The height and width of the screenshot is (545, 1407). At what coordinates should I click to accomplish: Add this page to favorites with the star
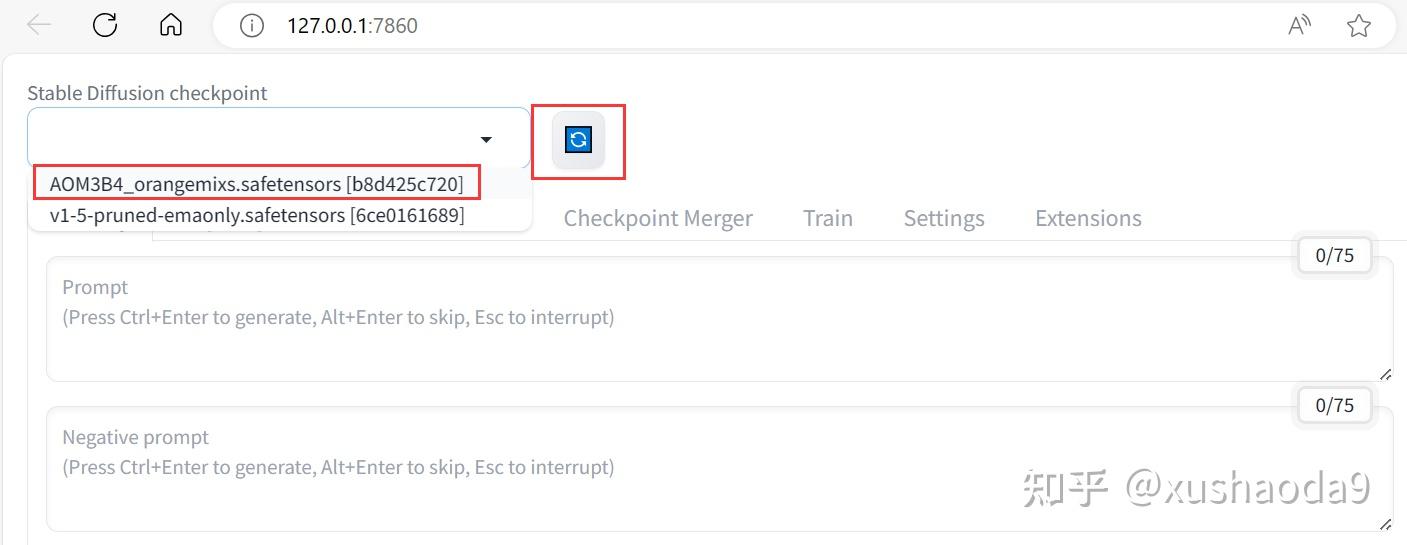pyautogui.click(x=1358, y=26)
